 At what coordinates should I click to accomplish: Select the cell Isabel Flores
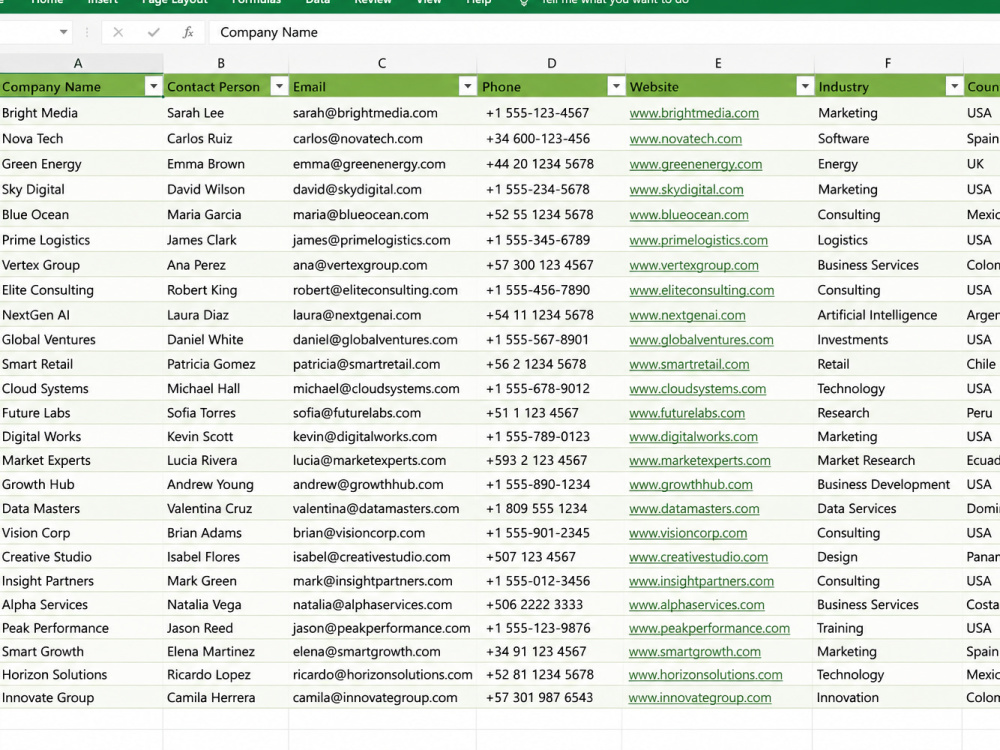[x=226, y=557]
